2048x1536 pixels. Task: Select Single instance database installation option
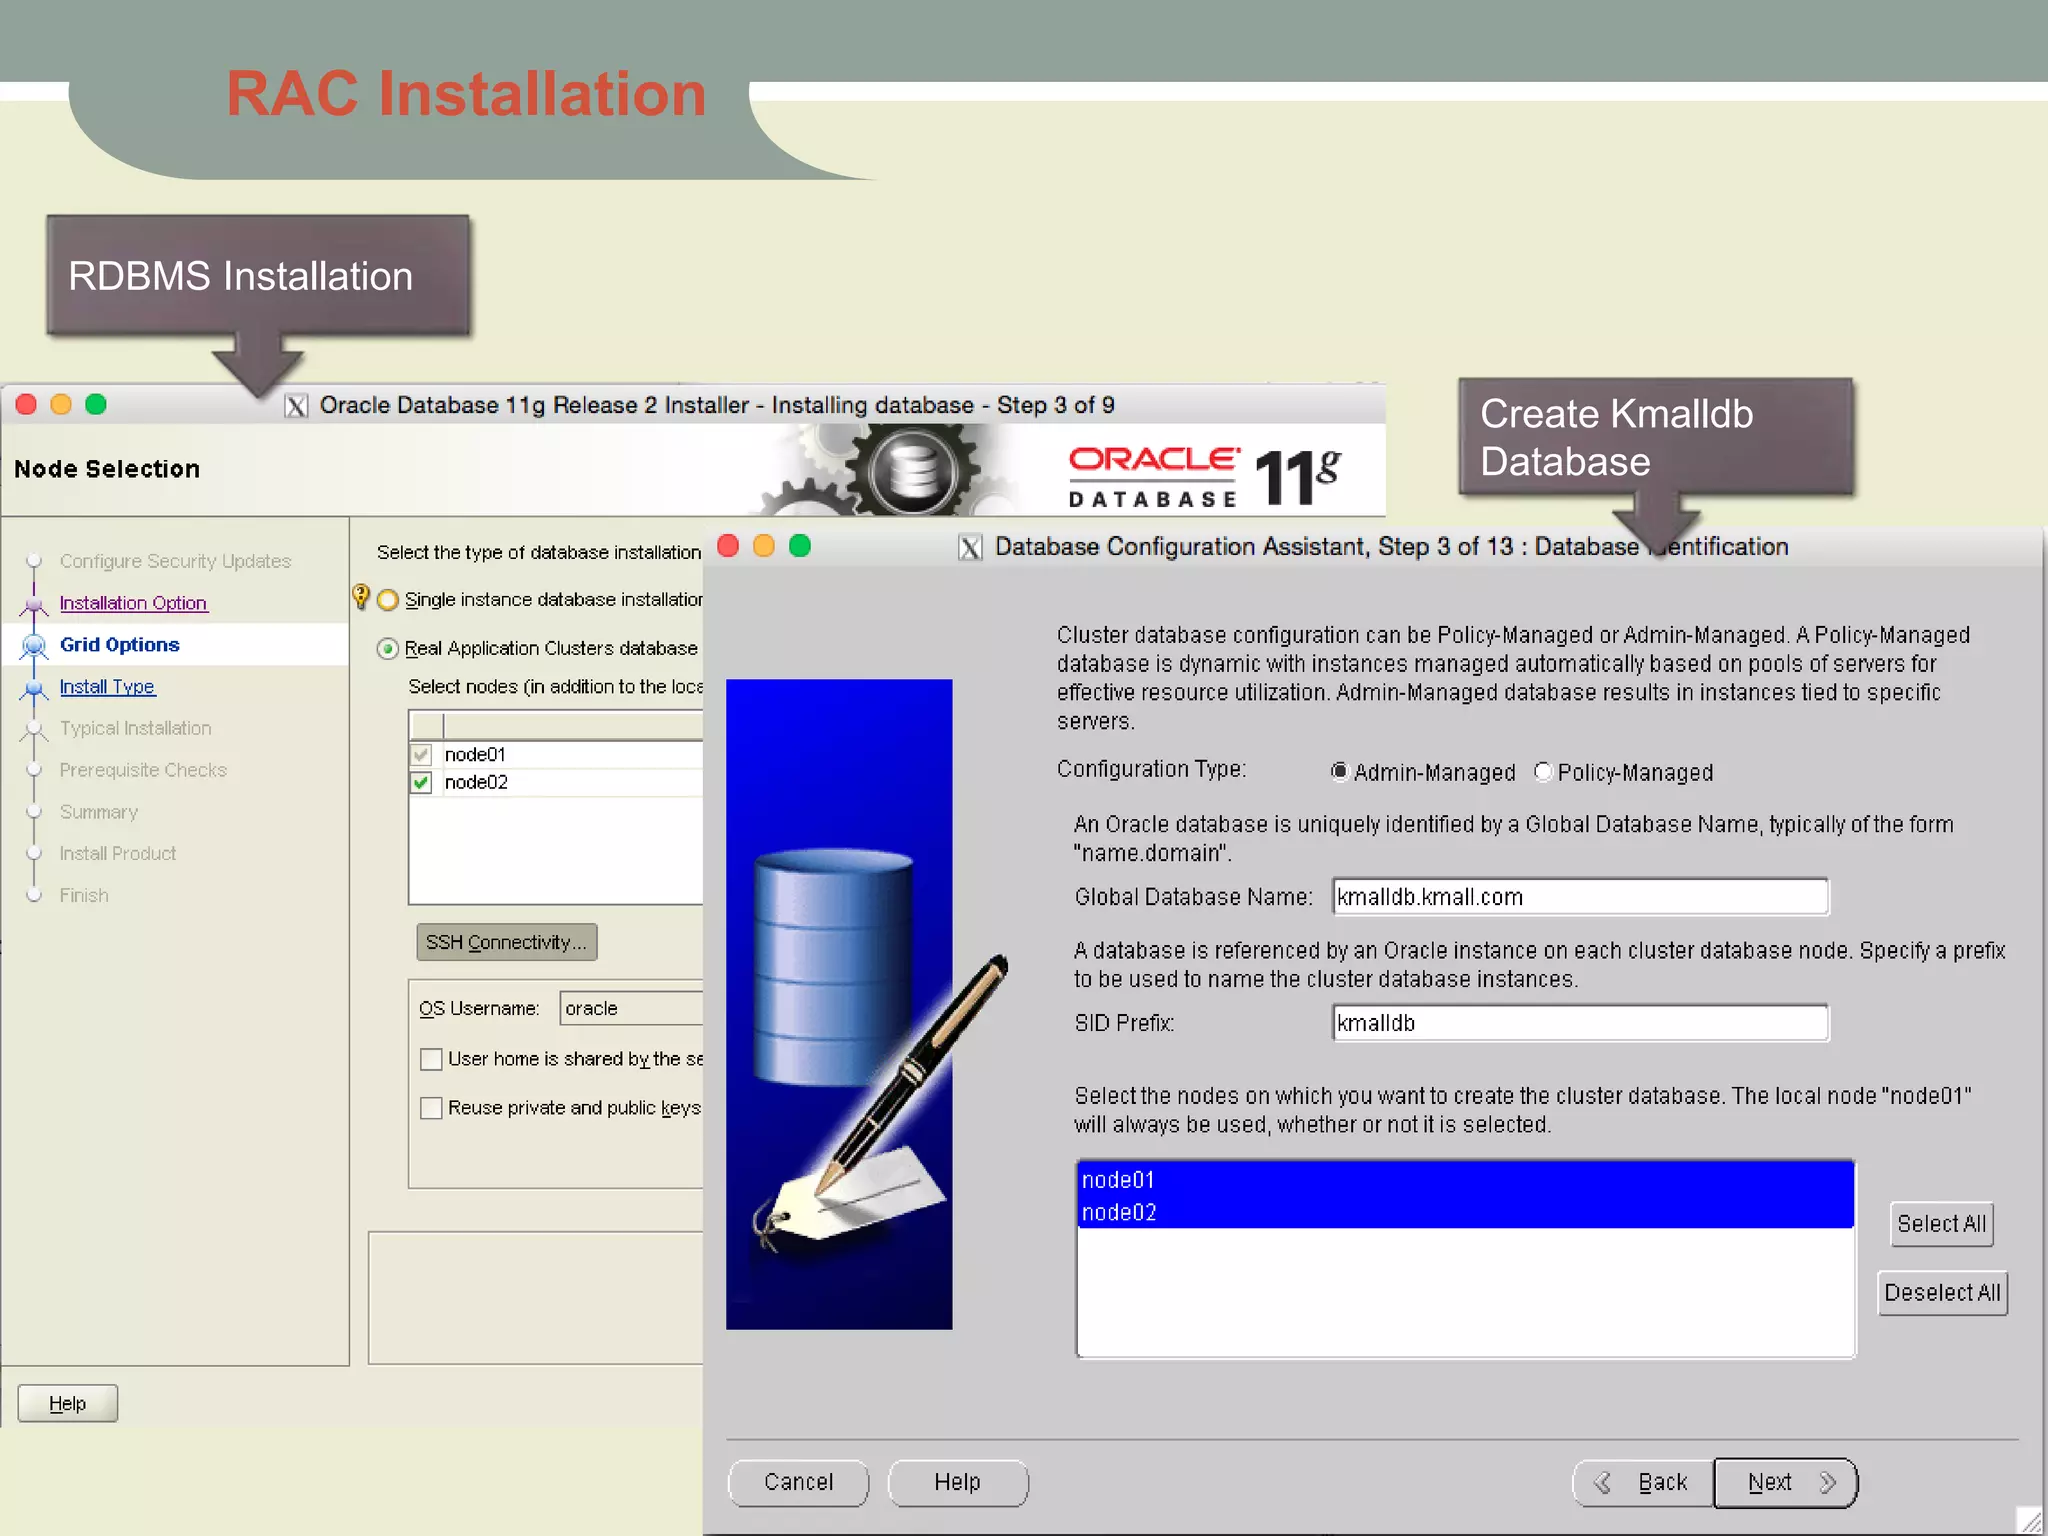click(x=388, y=600)
